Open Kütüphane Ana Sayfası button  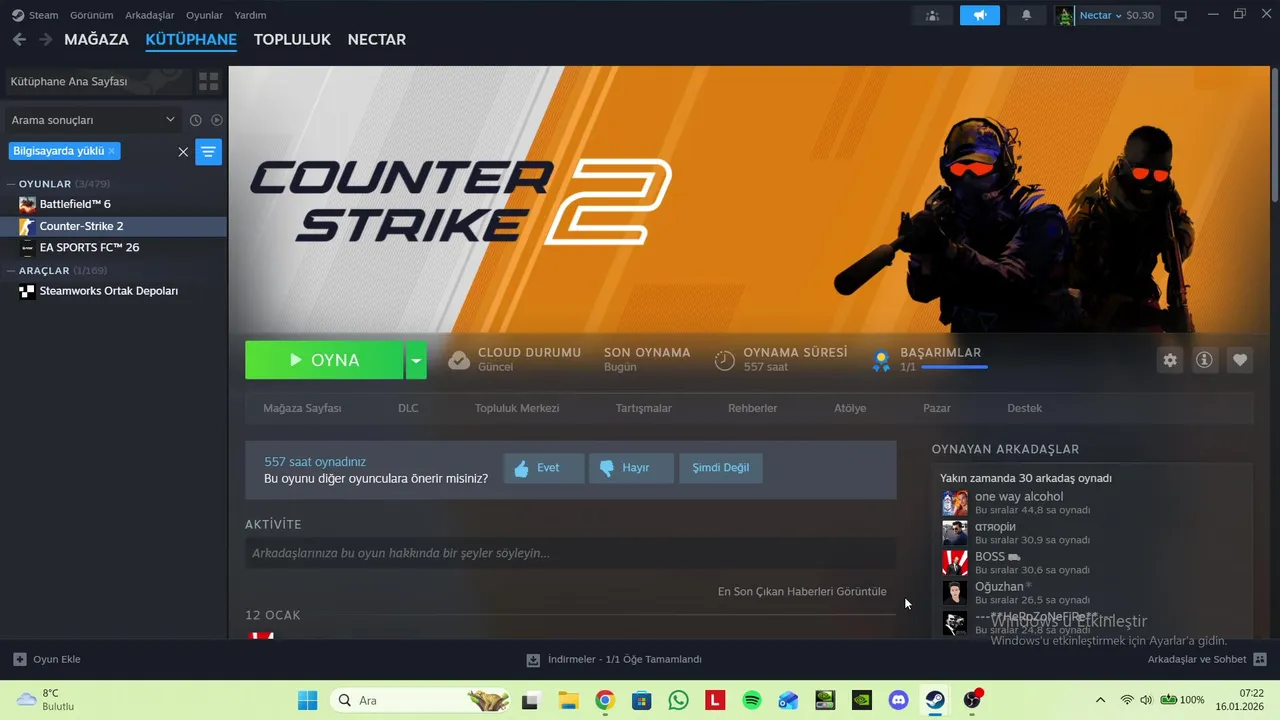pos(97,81)
